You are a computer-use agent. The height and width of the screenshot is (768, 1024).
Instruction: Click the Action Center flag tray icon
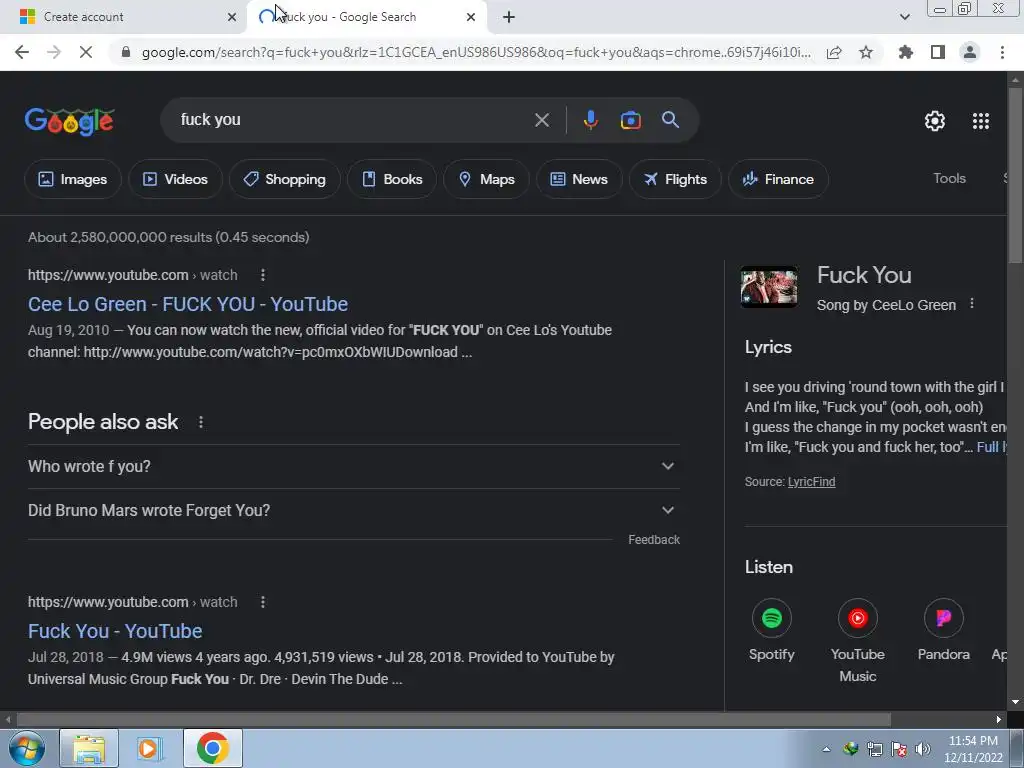(x=899, y=749)
